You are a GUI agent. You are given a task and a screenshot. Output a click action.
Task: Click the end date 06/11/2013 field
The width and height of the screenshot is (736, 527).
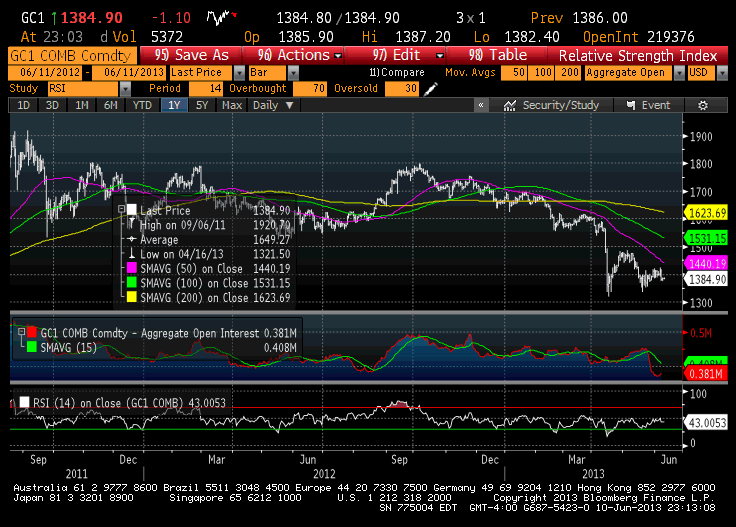coord(129,73)
